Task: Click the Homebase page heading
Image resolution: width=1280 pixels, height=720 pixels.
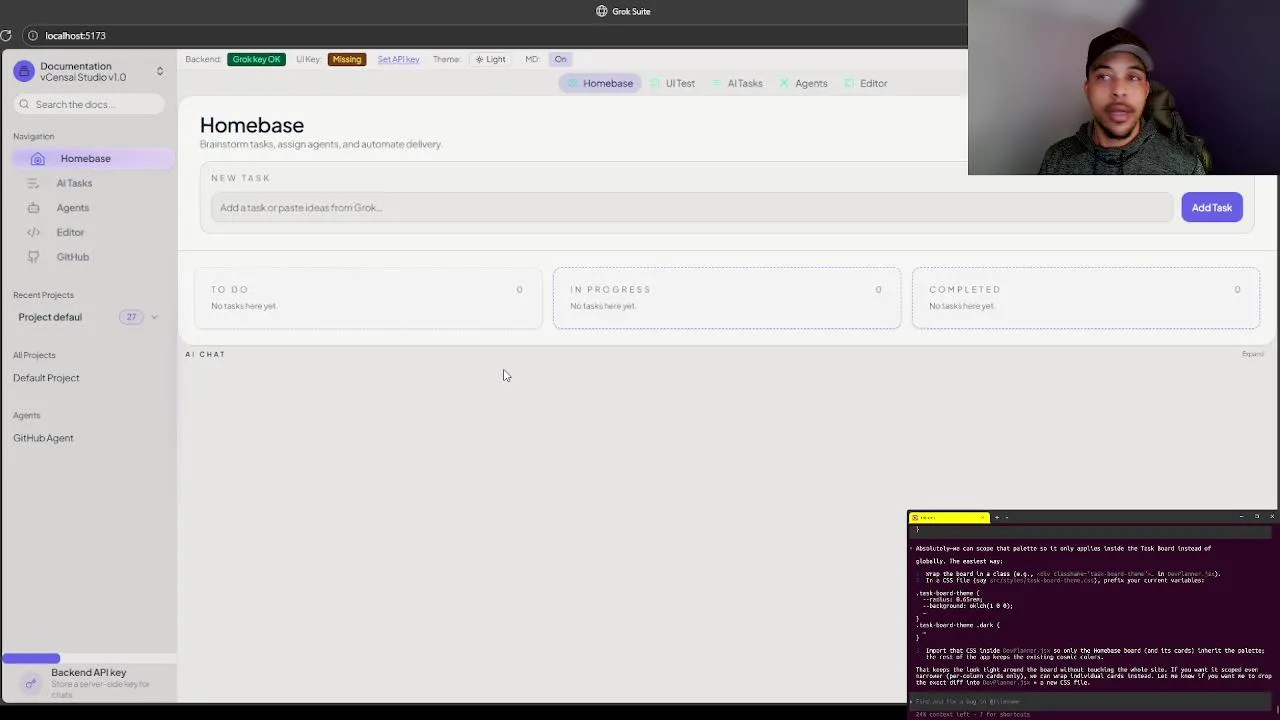Action: (x=252, y=125)
